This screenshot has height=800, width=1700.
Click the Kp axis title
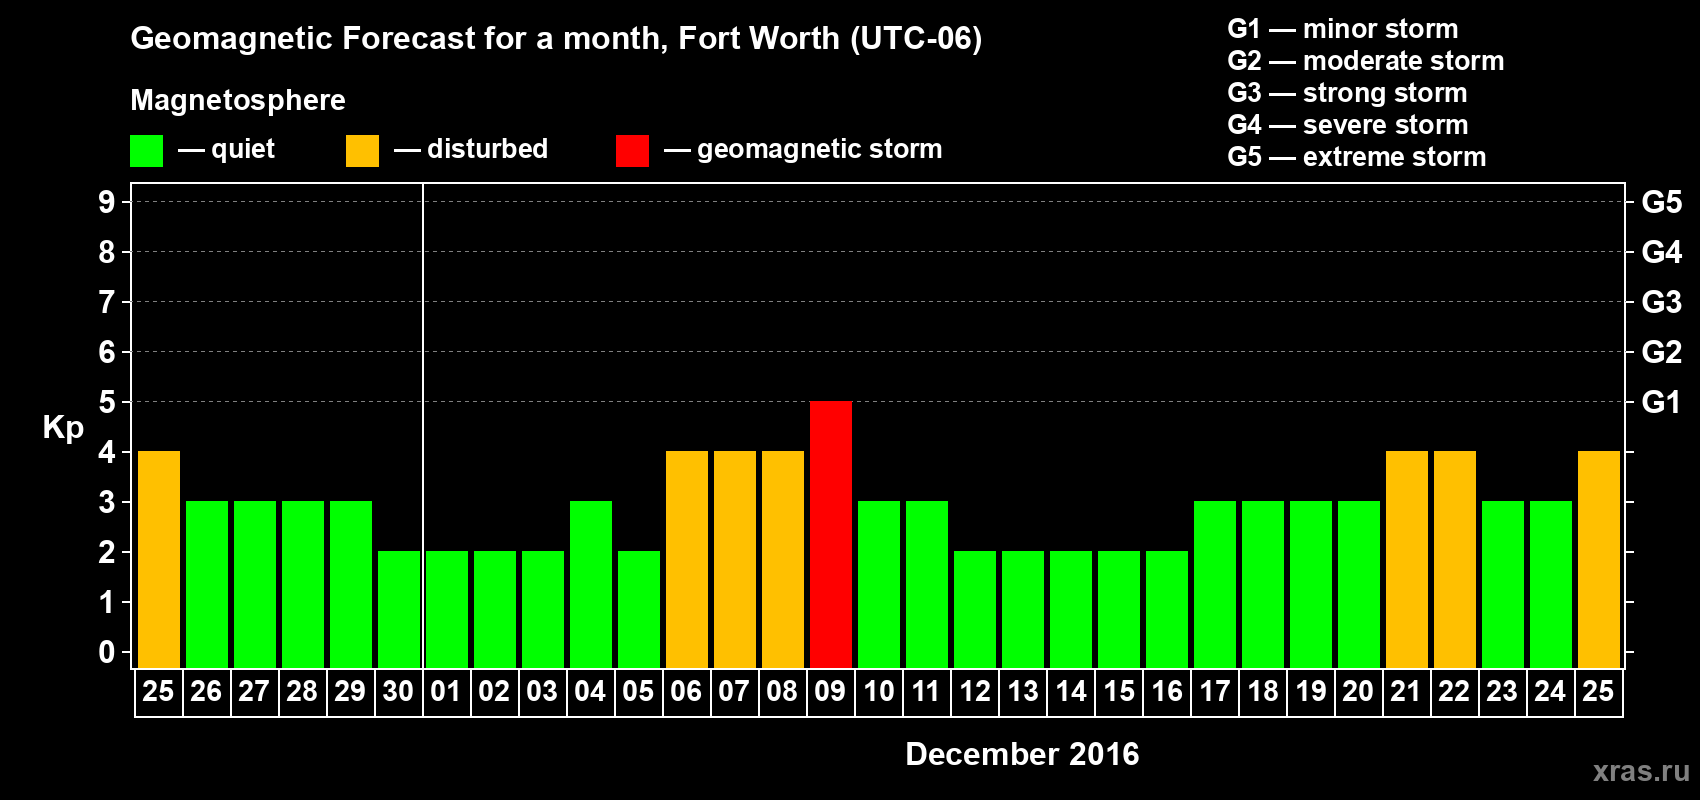point(63,427)
